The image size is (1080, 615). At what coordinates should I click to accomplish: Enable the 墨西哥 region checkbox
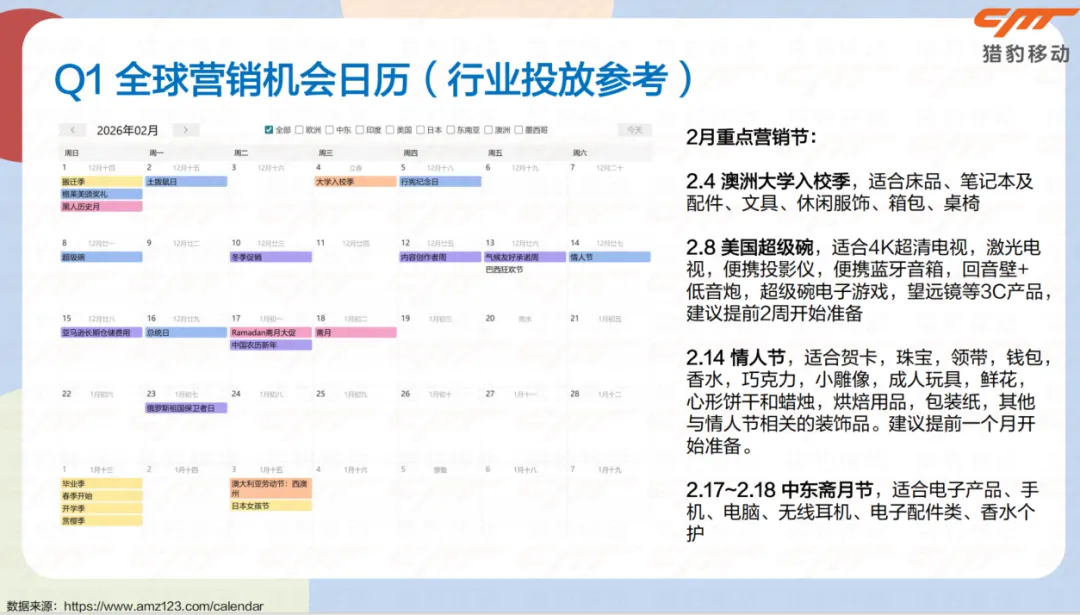point(519,129)
